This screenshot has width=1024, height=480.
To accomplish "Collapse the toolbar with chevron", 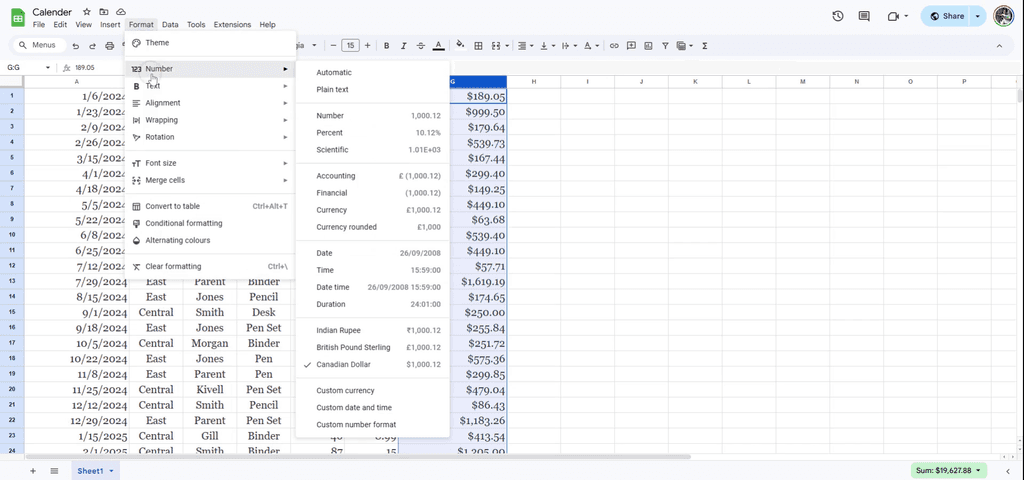I will coord(999,46).
